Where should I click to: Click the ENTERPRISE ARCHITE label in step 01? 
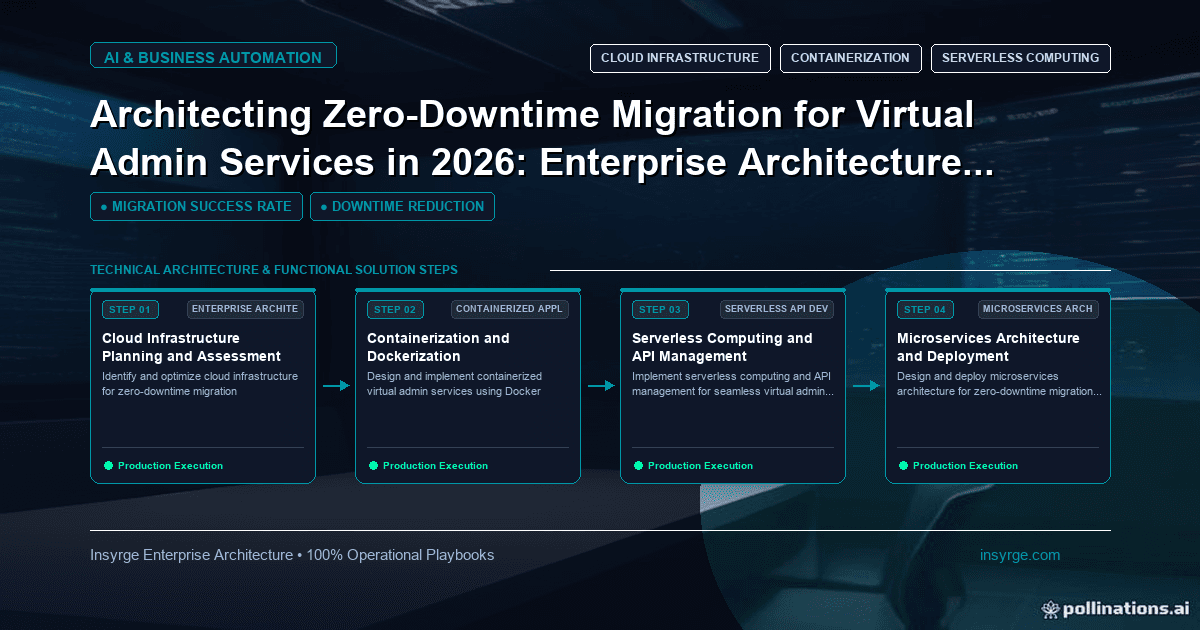click(245, 309)
